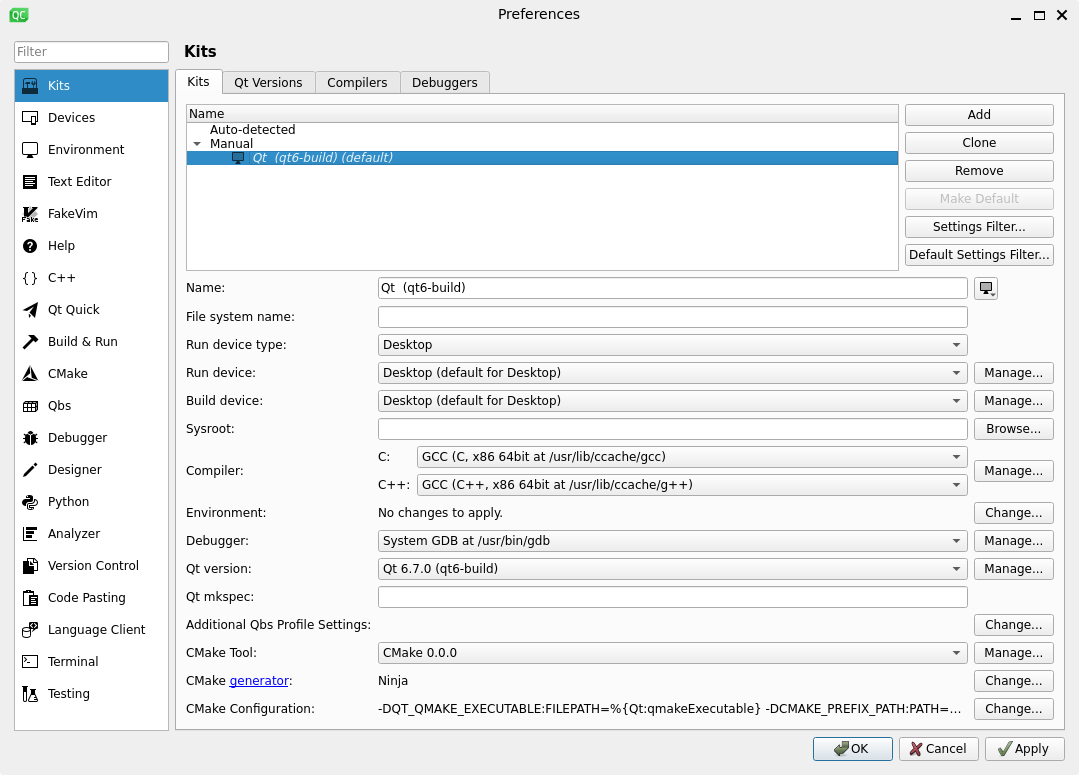Open the Terminal prompt icon

[30, 661]
